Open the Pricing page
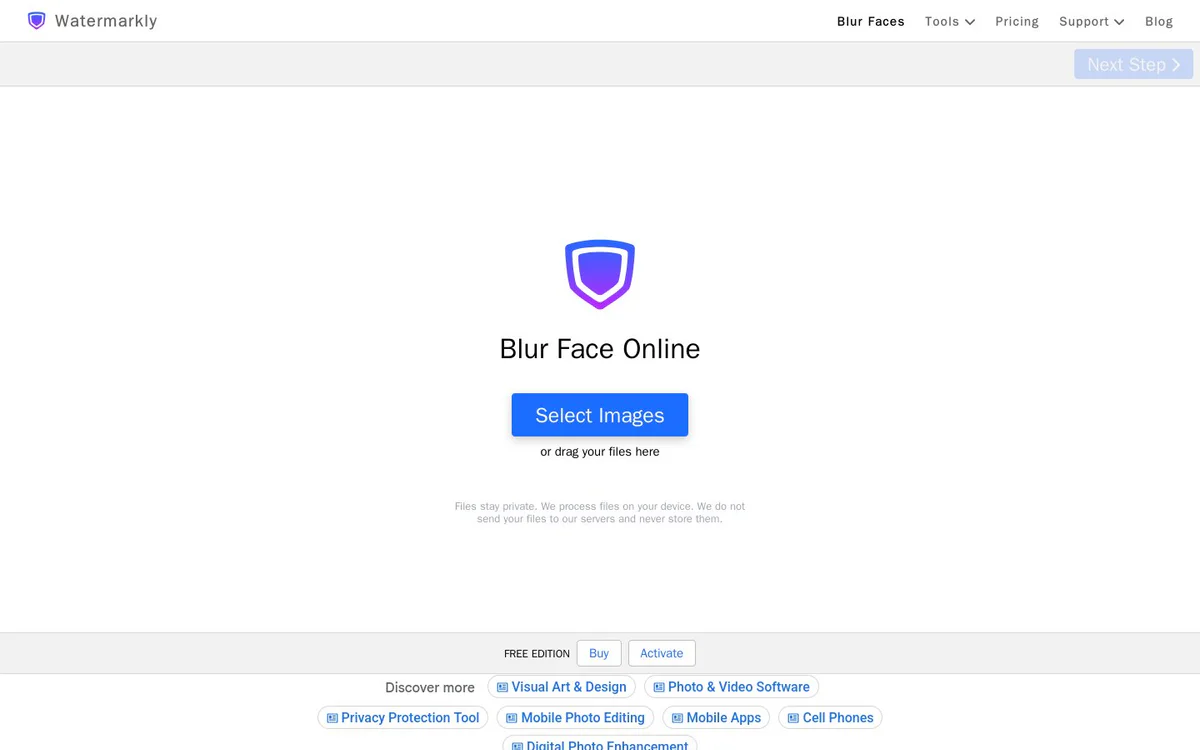The height and width of the screenshot is (750, 1200). (x=1017, y=21)
